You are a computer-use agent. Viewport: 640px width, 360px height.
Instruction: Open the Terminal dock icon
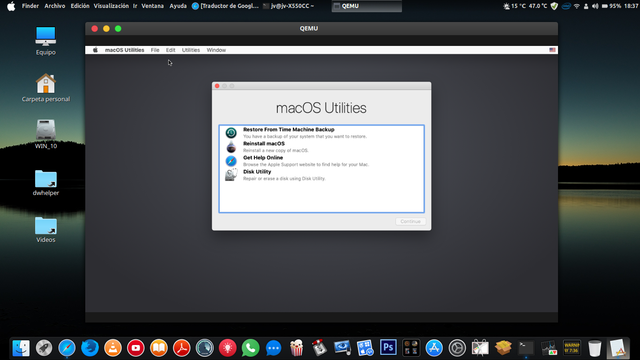[x=526, y=348]
